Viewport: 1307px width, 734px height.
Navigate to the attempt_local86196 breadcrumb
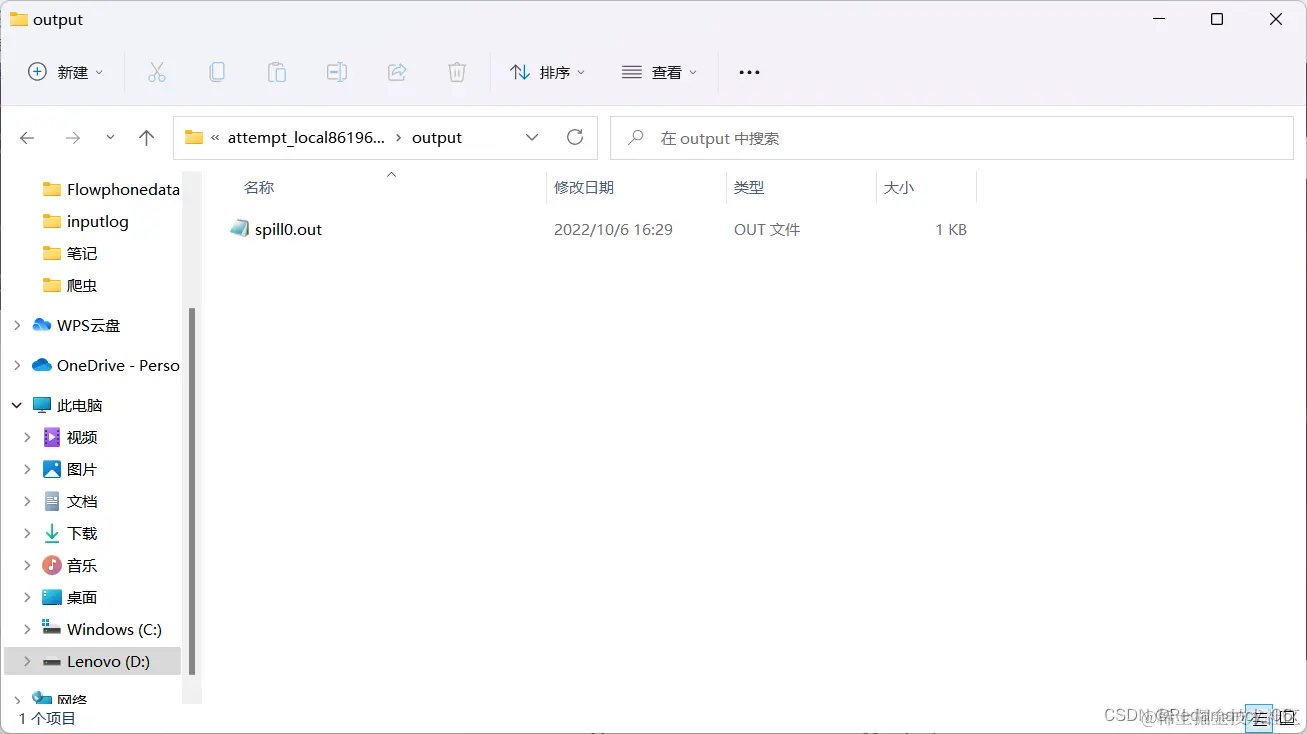[306, 137]
